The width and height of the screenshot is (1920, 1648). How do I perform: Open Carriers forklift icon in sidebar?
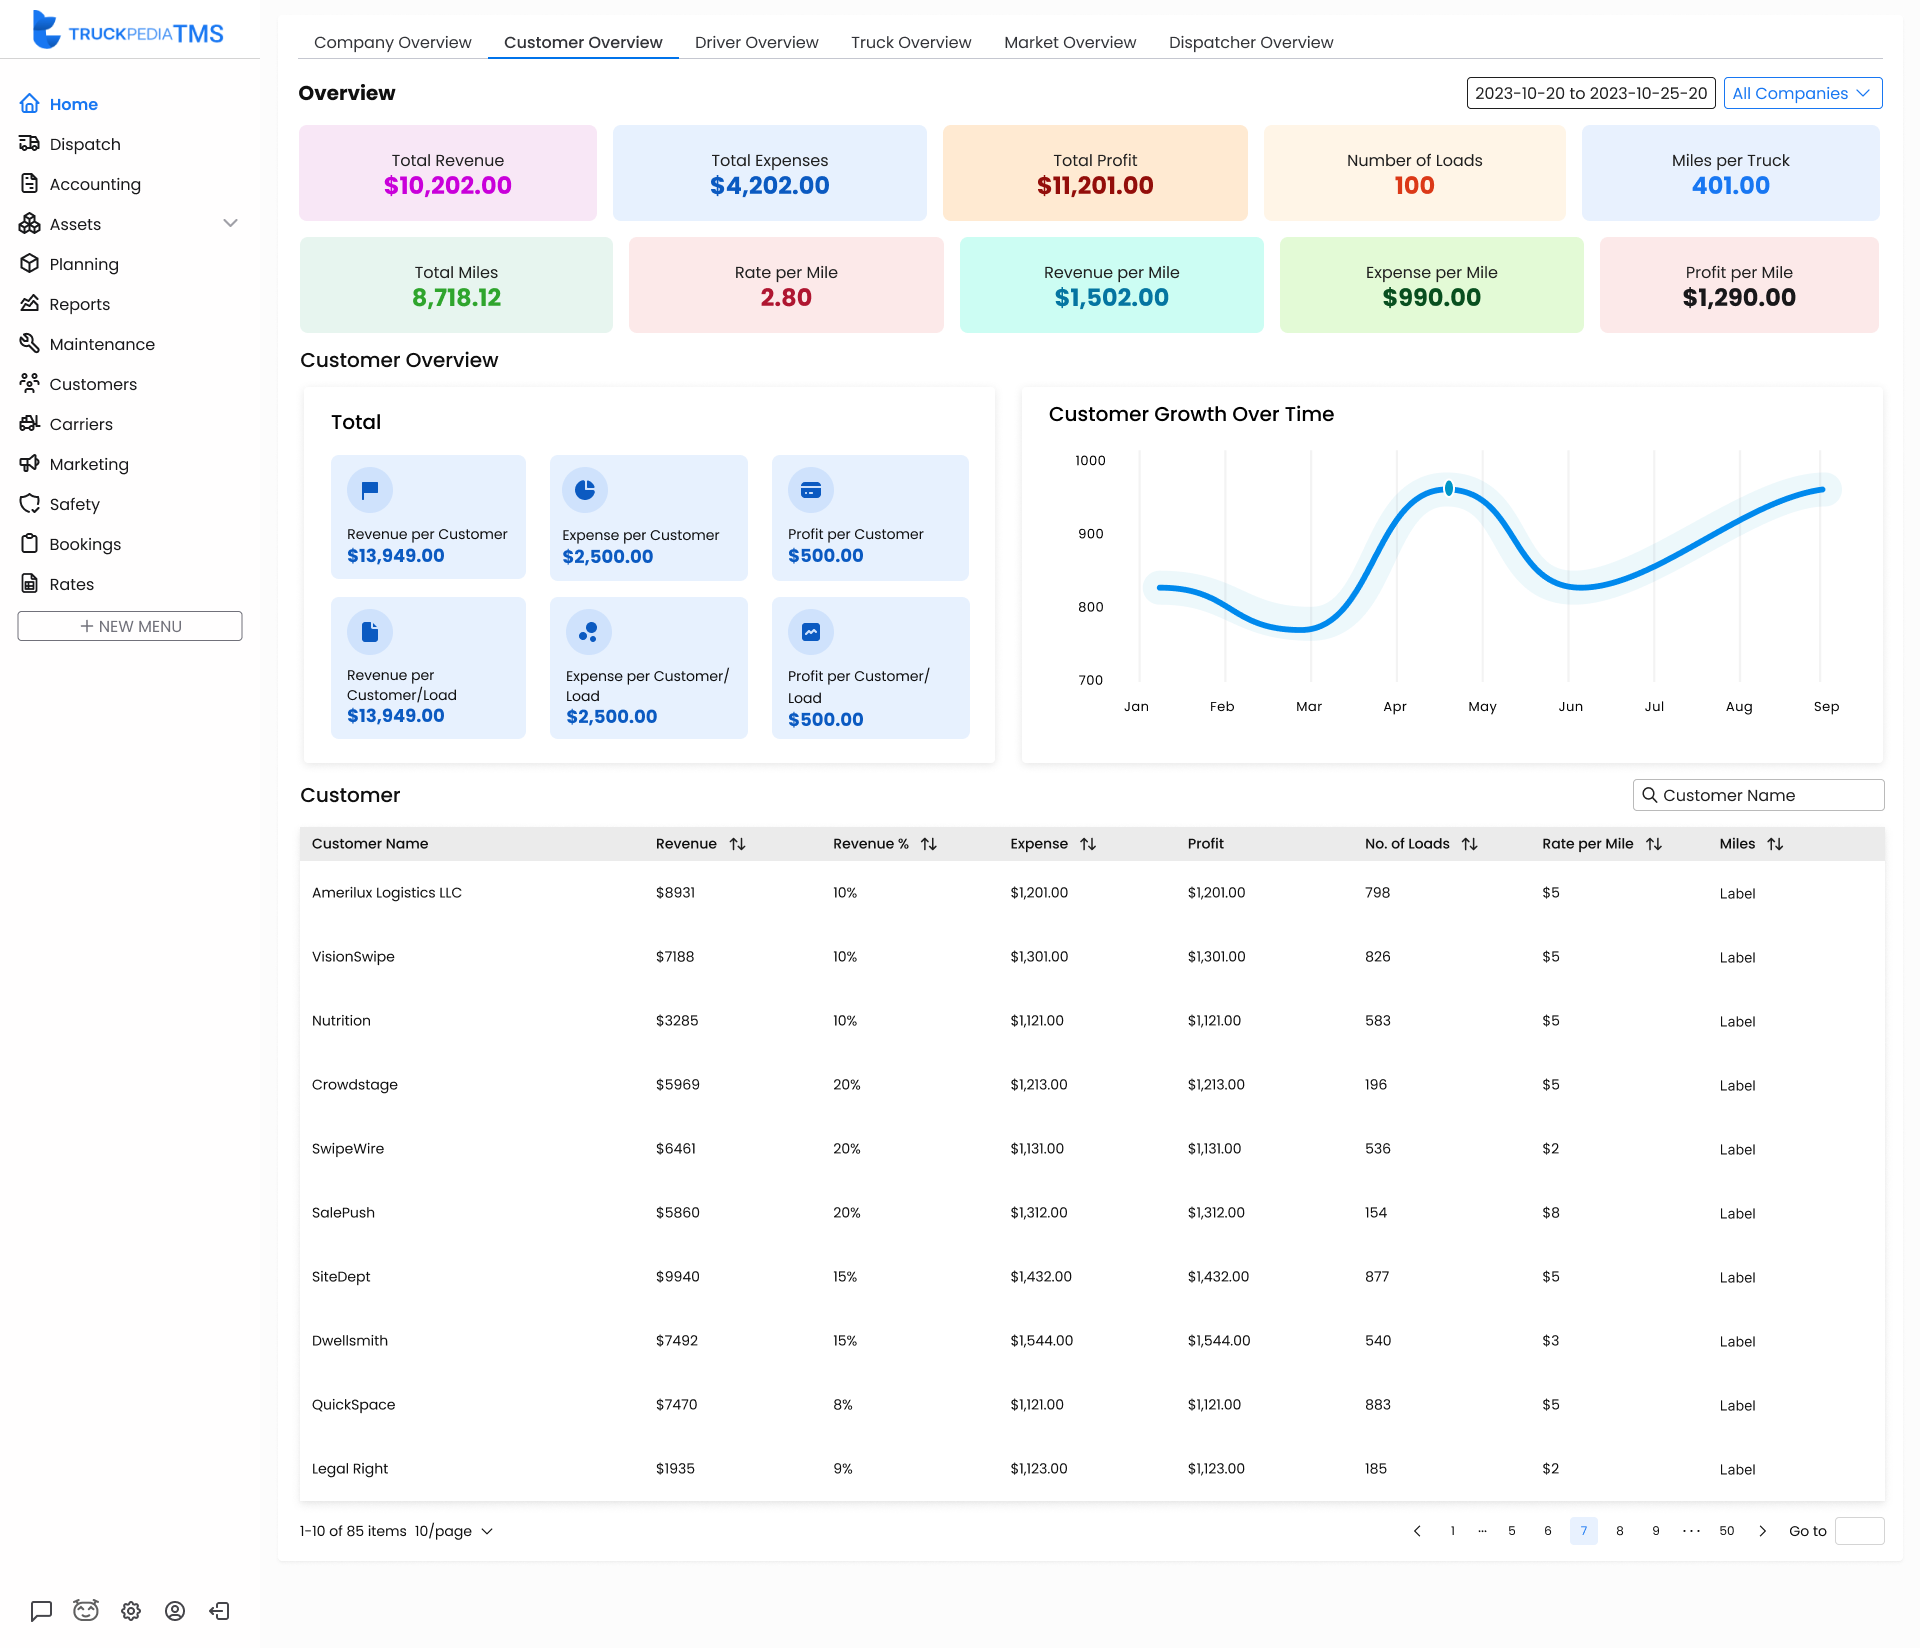[x=29, y=424]
